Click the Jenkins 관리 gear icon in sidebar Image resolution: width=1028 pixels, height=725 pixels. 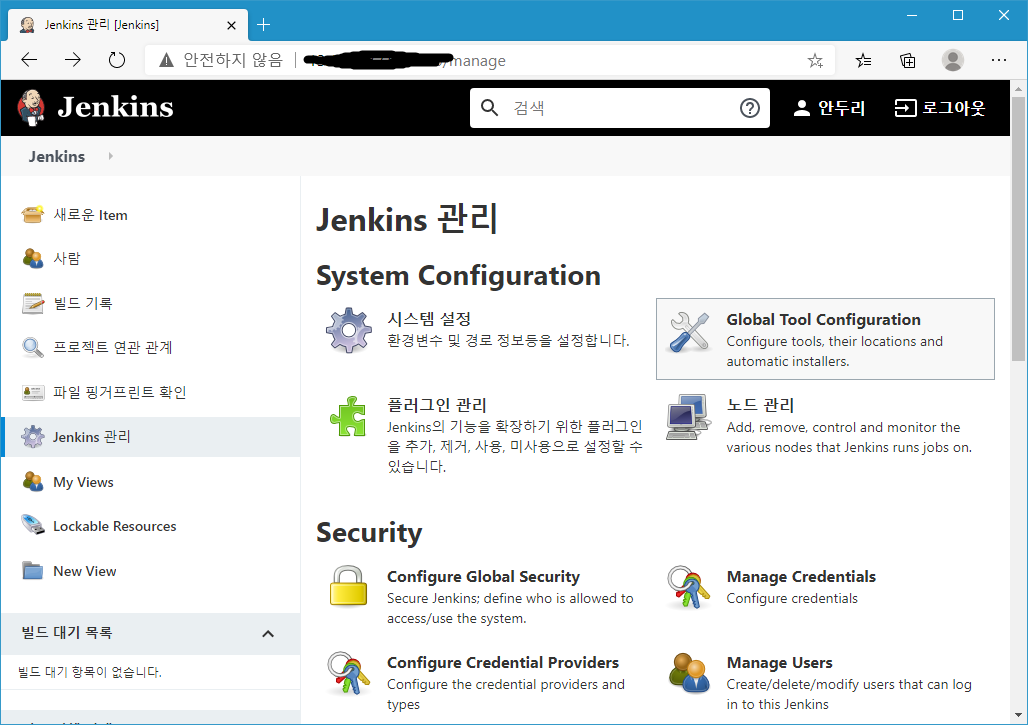click(x=33, y=437)
